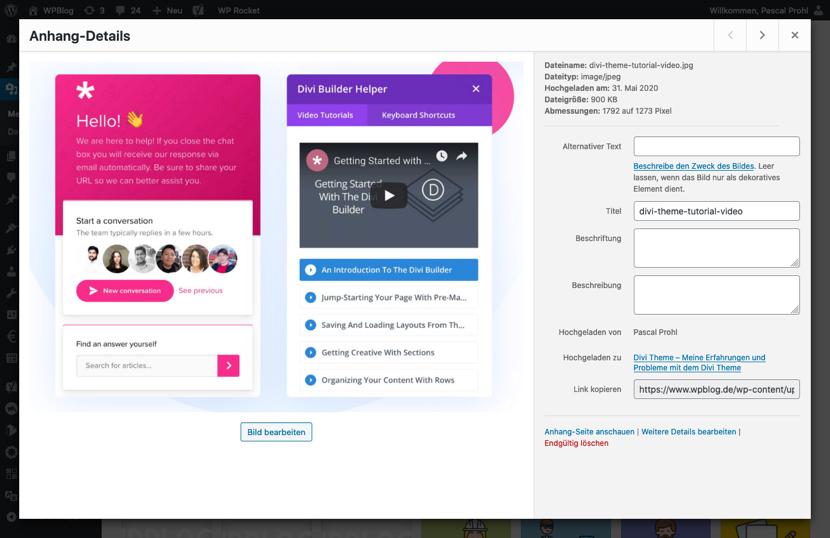
Task: Open the updates icon showing 3
Action: tap(90, 10)
